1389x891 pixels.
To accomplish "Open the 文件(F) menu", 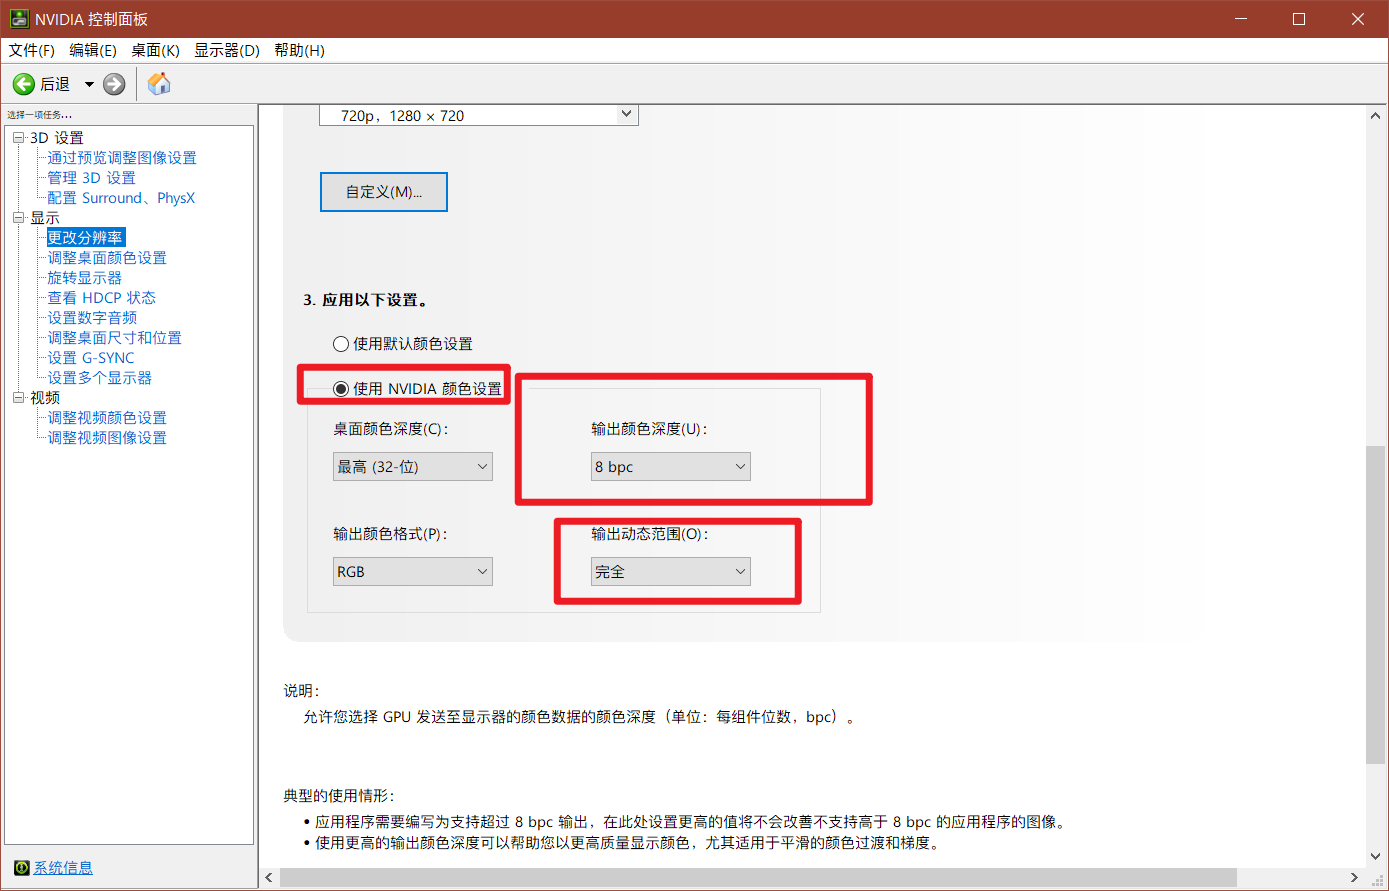I will (x=31, y=50).
